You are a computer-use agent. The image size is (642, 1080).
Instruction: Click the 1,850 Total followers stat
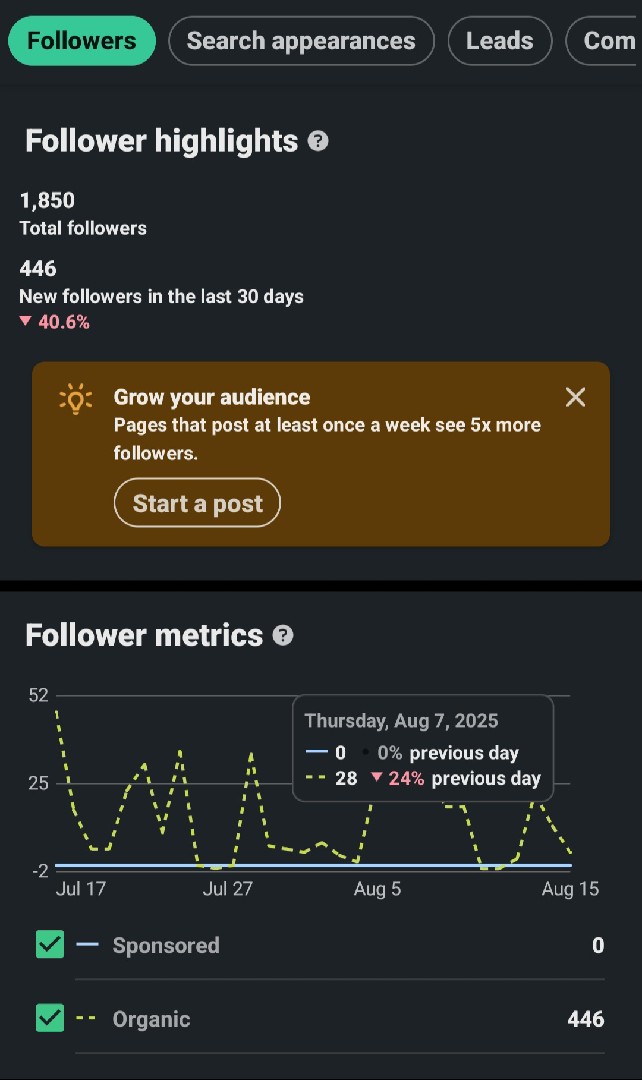point(83,214)
